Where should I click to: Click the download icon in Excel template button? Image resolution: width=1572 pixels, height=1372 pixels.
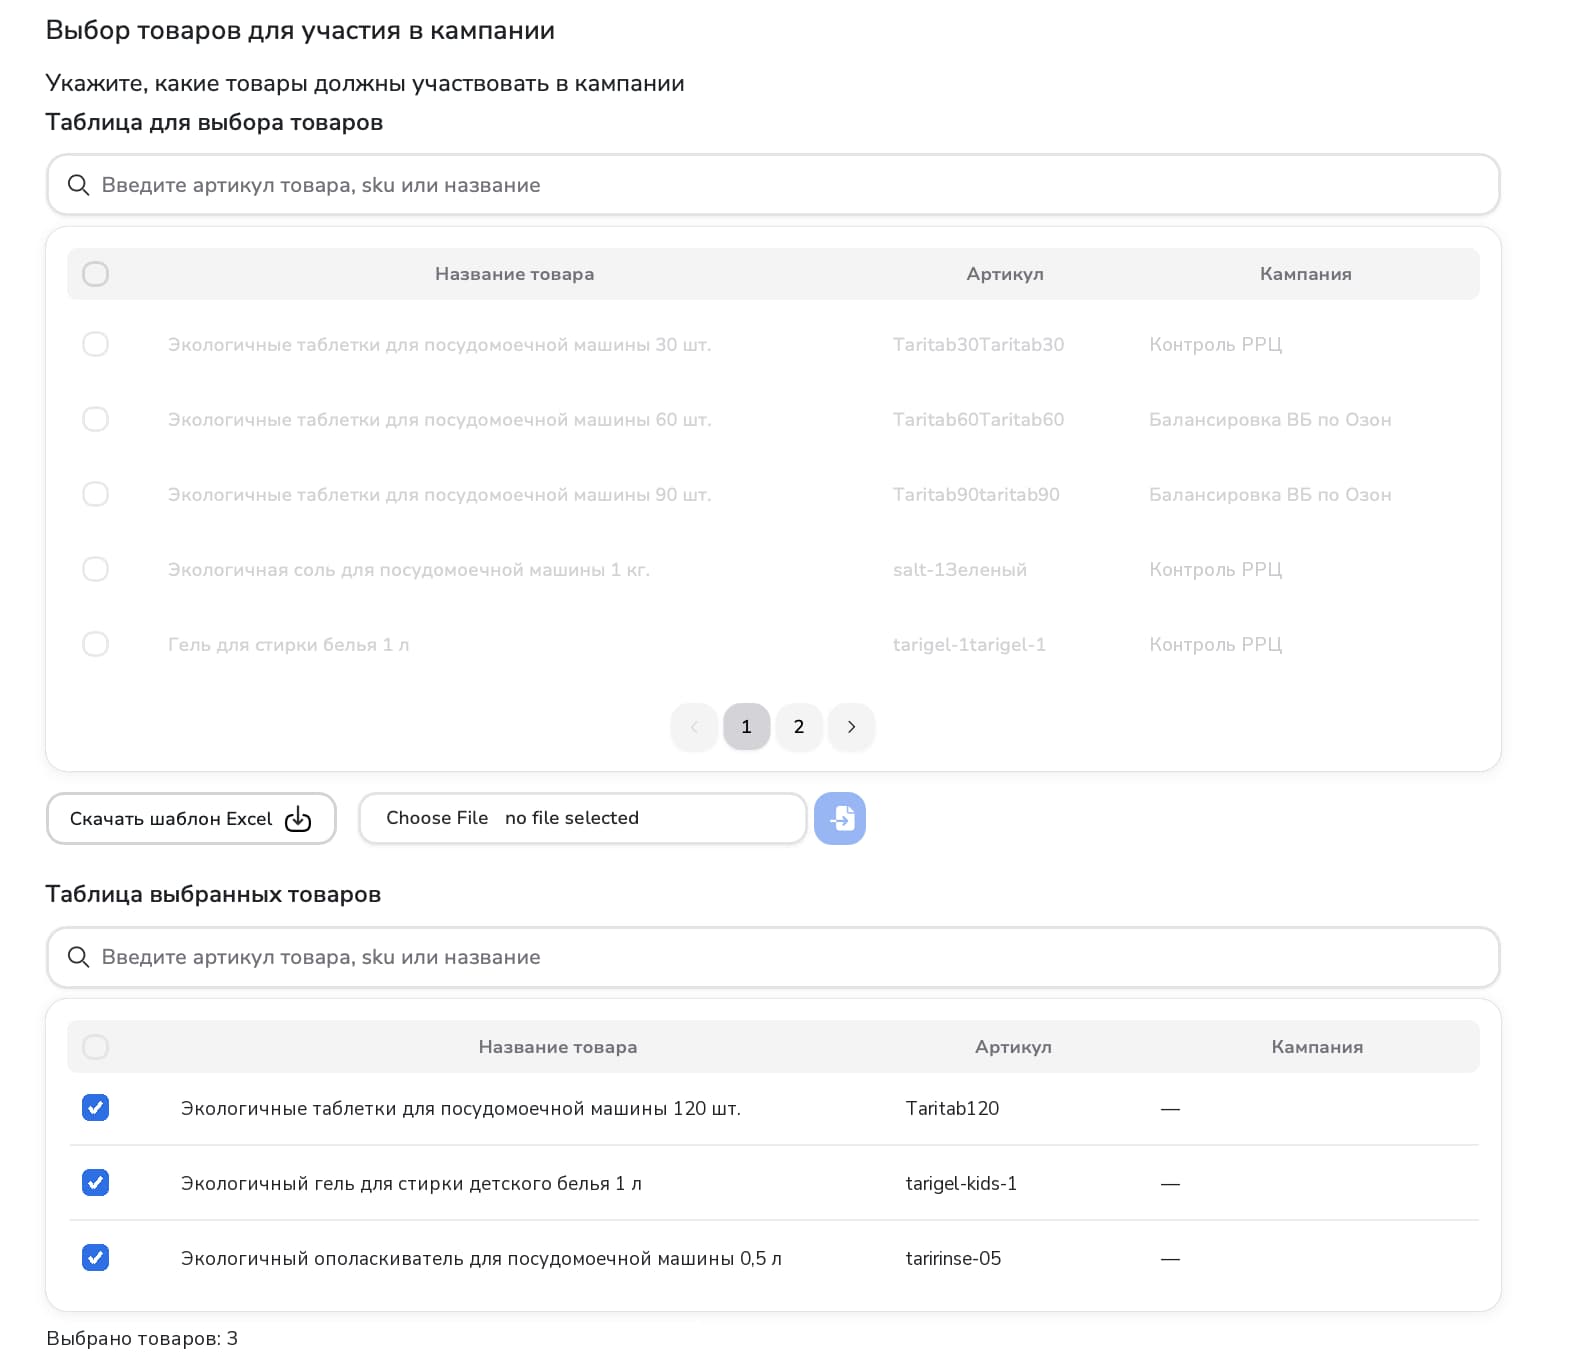298,819
